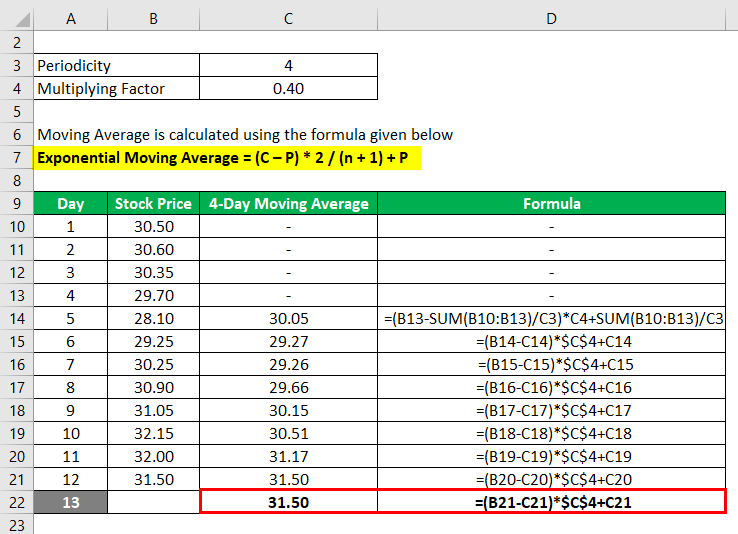Click the 4-Day Moving Average header
The width and height of the screenshot is (738, 534).
[289, 203]
